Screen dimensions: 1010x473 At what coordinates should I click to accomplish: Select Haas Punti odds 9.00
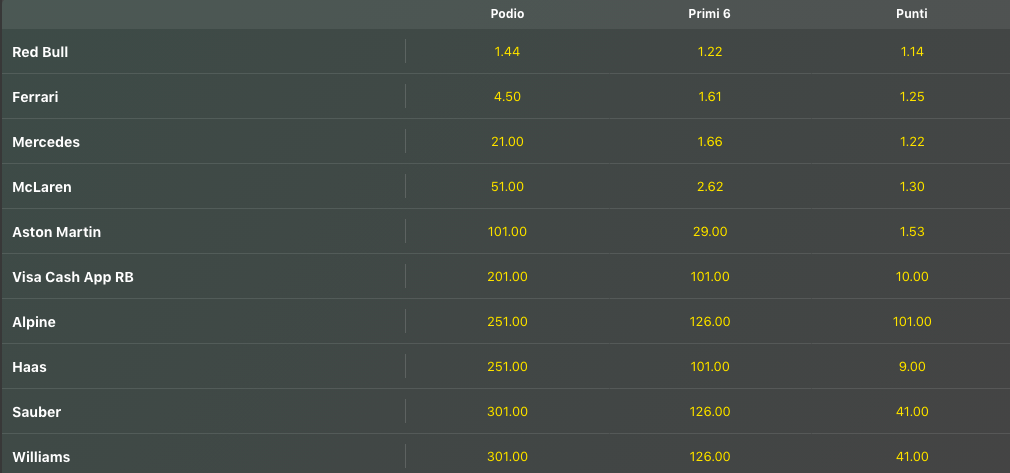[912, 367]
